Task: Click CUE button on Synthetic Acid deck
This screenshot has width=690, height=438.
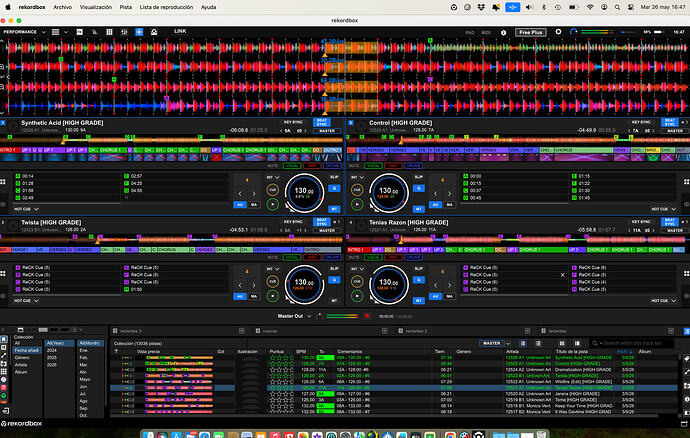Action: (272, 190)
